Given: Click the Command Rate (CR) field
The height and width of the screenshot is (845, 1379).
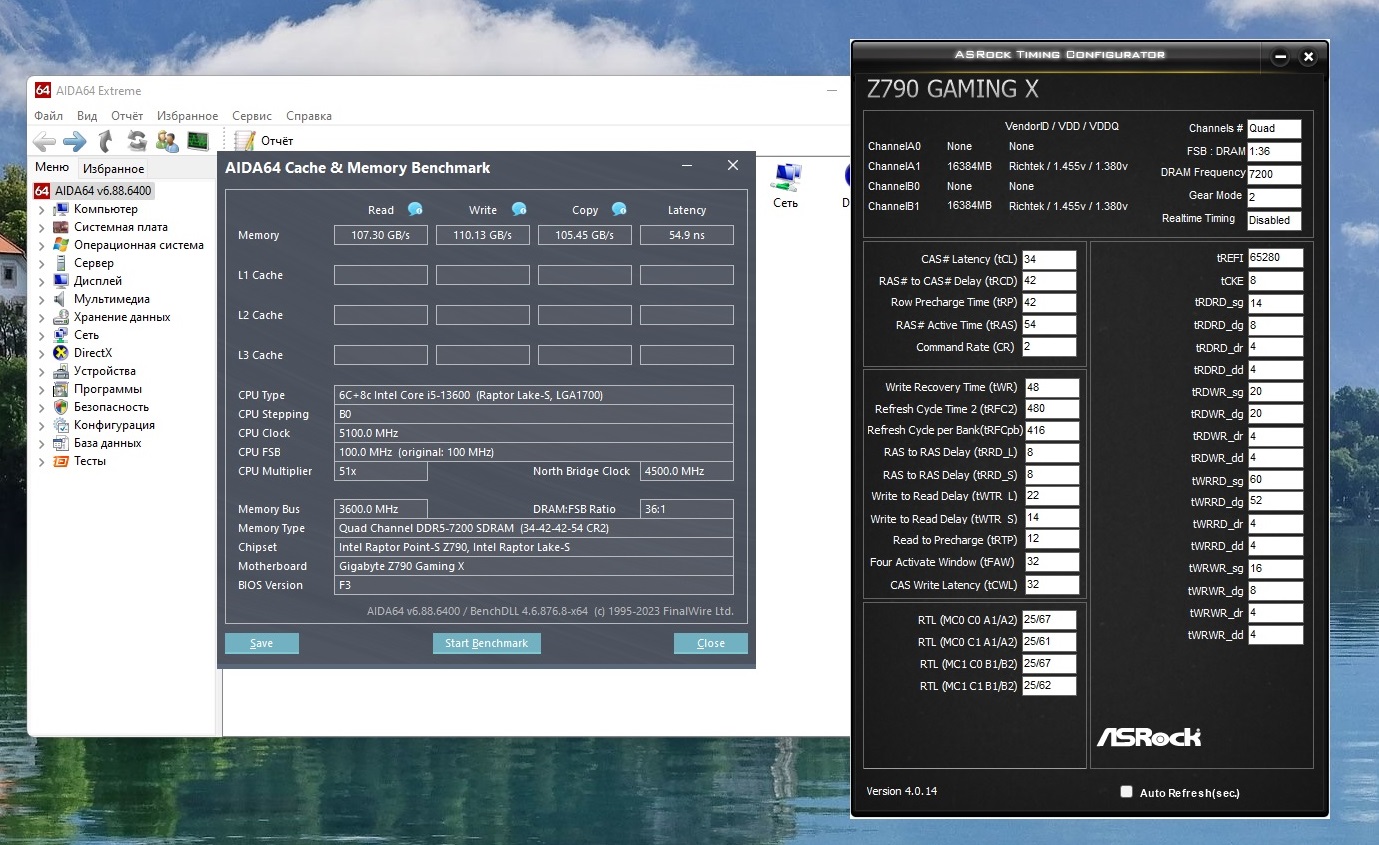Looking at the screenshot, I should (x=1049, y=347).
